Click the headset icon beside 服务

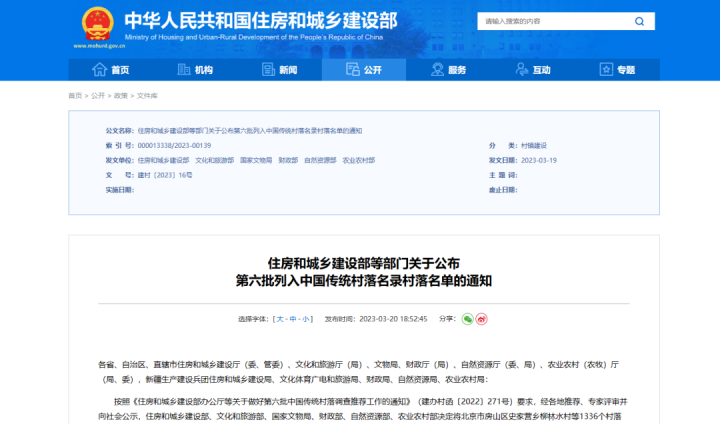pyautogui.click(x=437, y=70)
